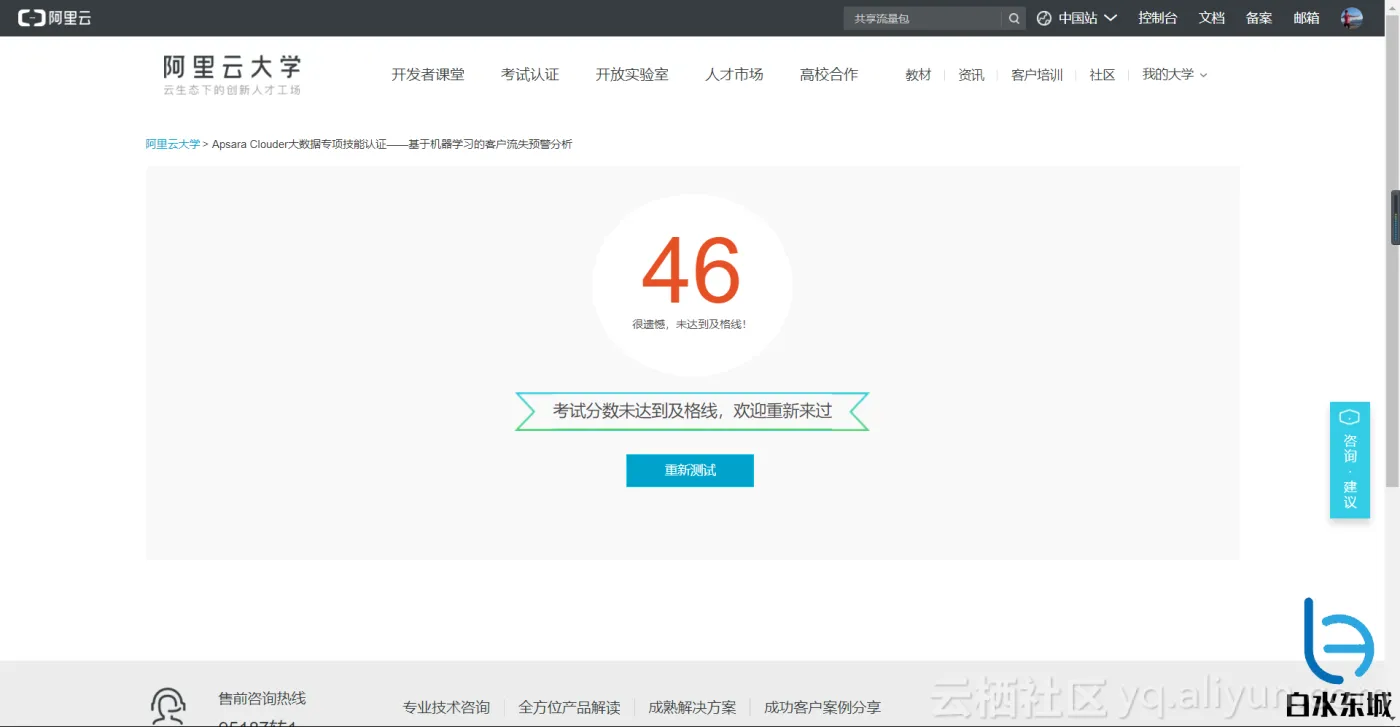Click the search magnifier icon
This screenshot has width=1400, height=727.
click(x=1014, y=18)
